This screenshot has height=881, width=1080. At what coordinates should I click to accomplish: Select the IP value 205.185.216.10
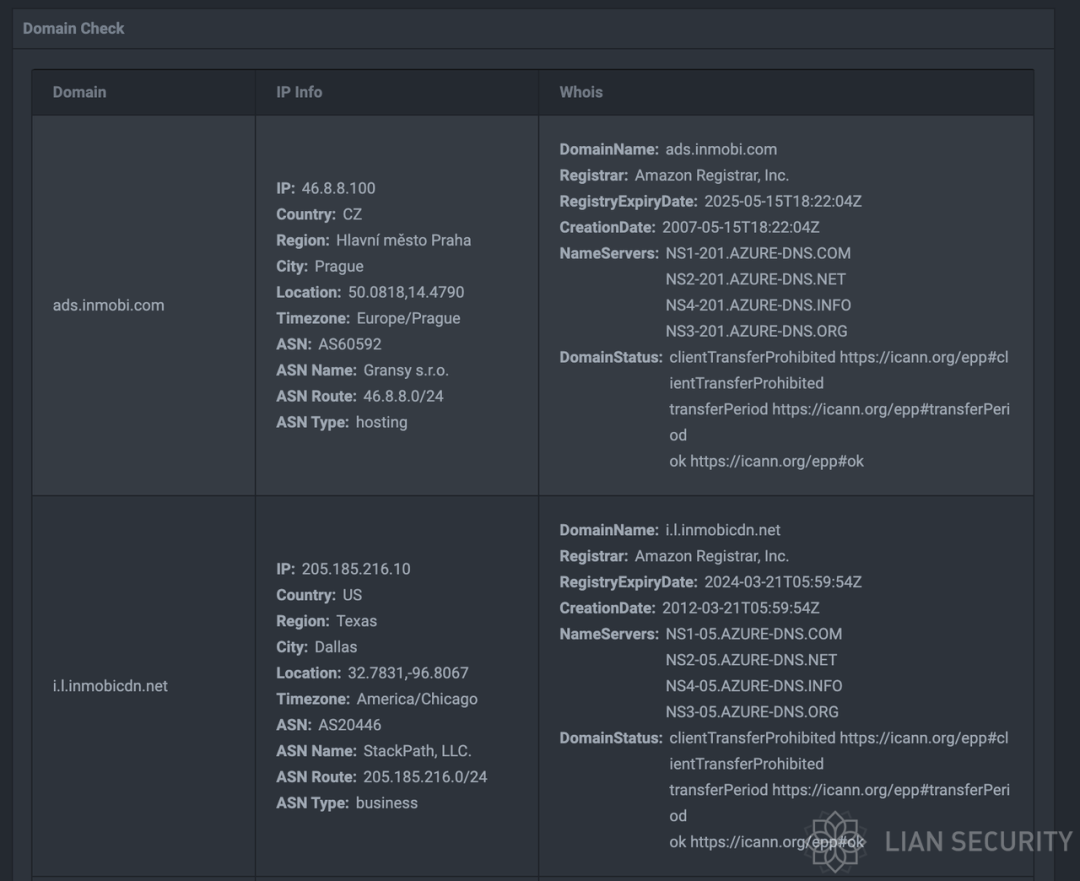355,569
